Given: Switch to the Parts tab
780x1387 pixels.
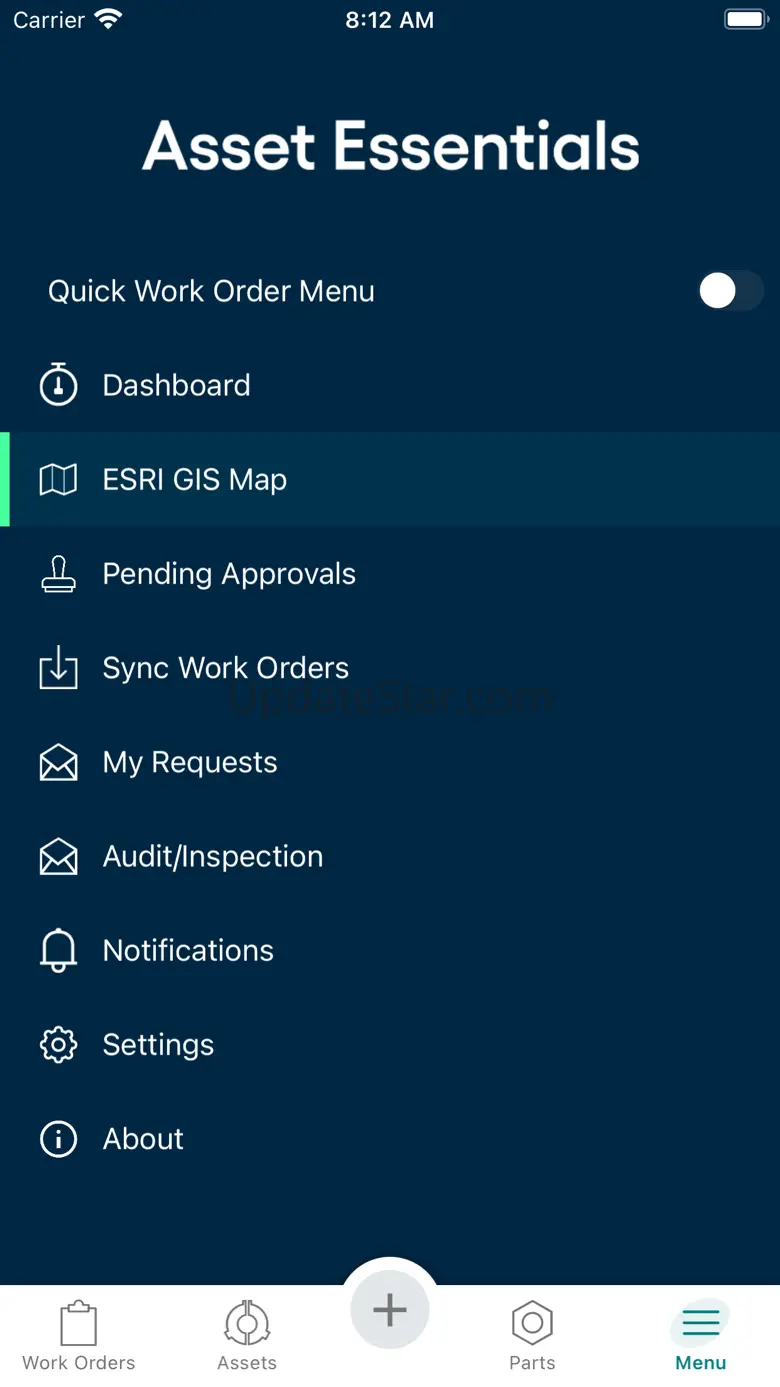Looking at the screenshot, I should 532,1337.
